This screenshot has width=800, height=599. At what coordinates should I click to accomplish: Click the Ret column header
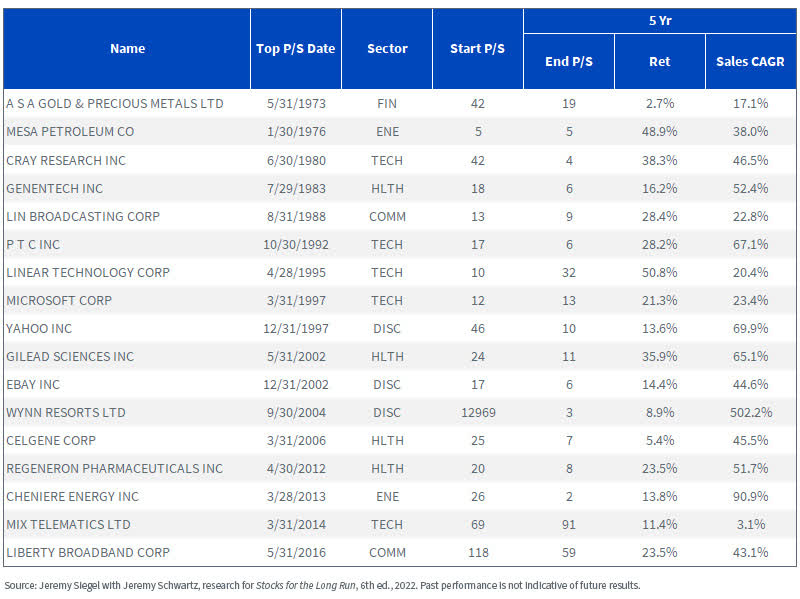click(x=660, y=62)
